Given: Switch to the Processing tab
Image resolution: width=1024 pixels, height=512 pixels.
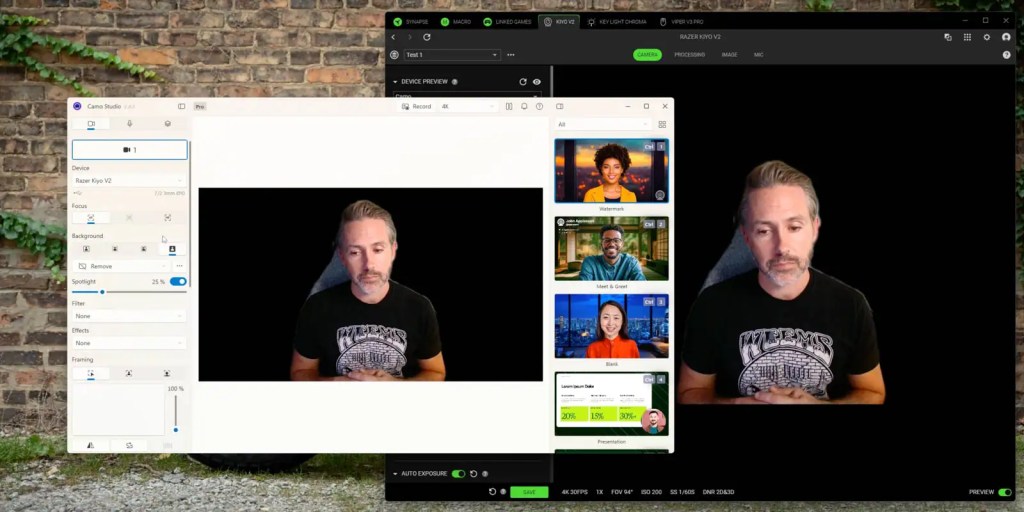Looking at the screenshot, I should coord(689,55).
